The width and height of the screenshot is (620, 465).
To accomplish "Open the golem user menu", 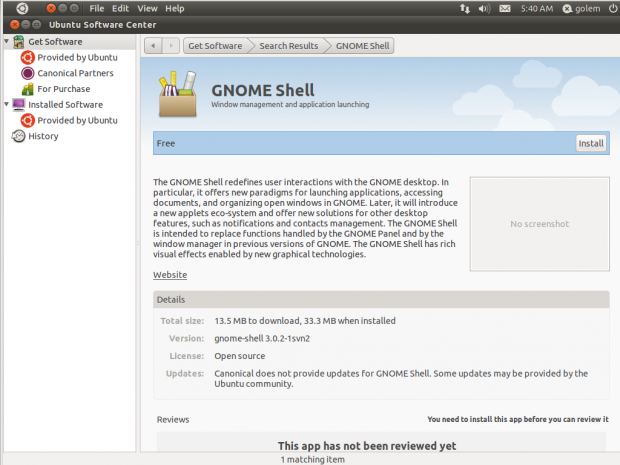I will point(581,8).
